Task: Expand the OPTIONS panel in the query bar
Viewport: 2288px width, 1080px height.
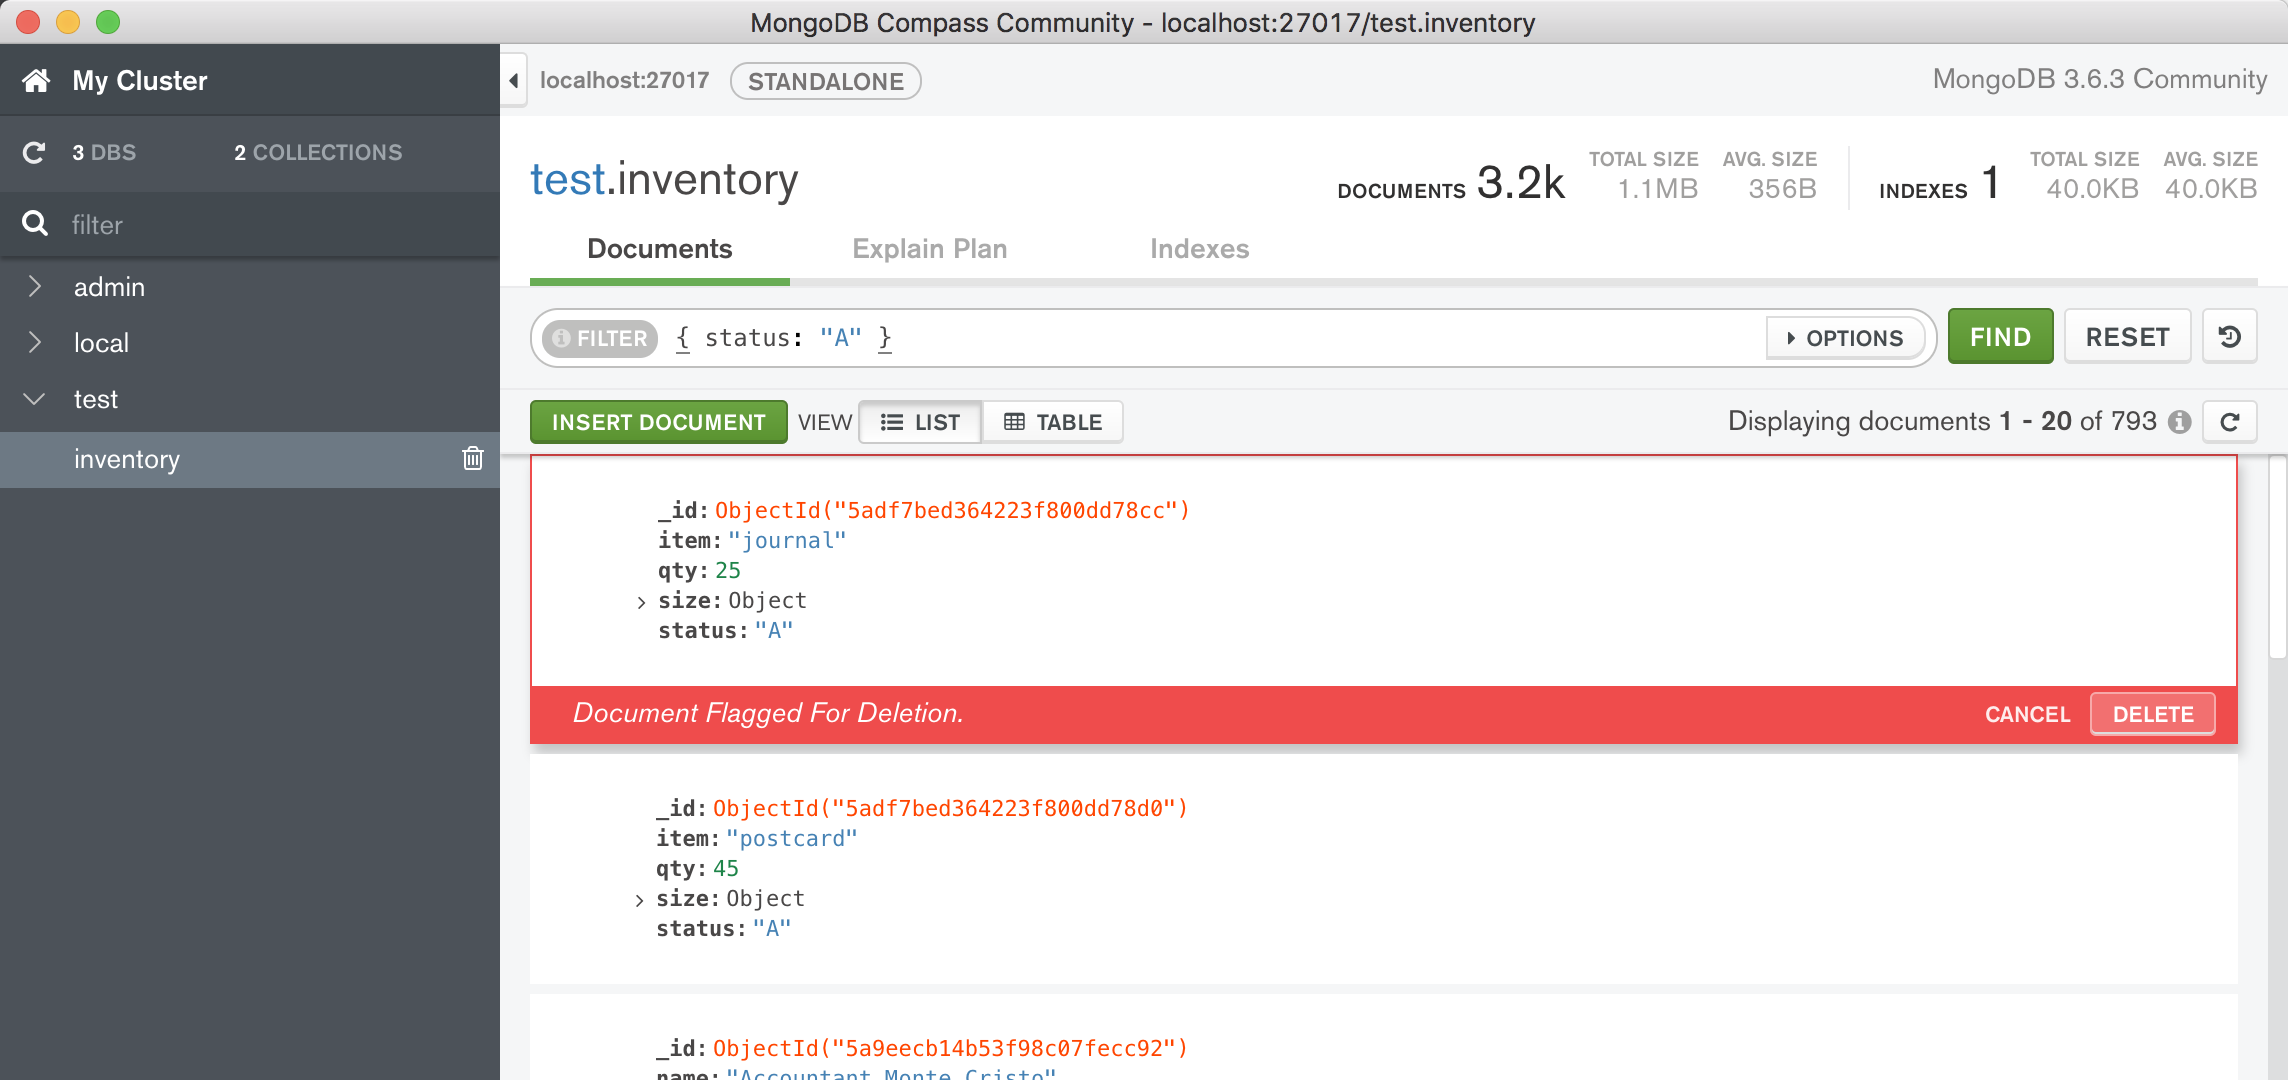Action: (1845, 338)
